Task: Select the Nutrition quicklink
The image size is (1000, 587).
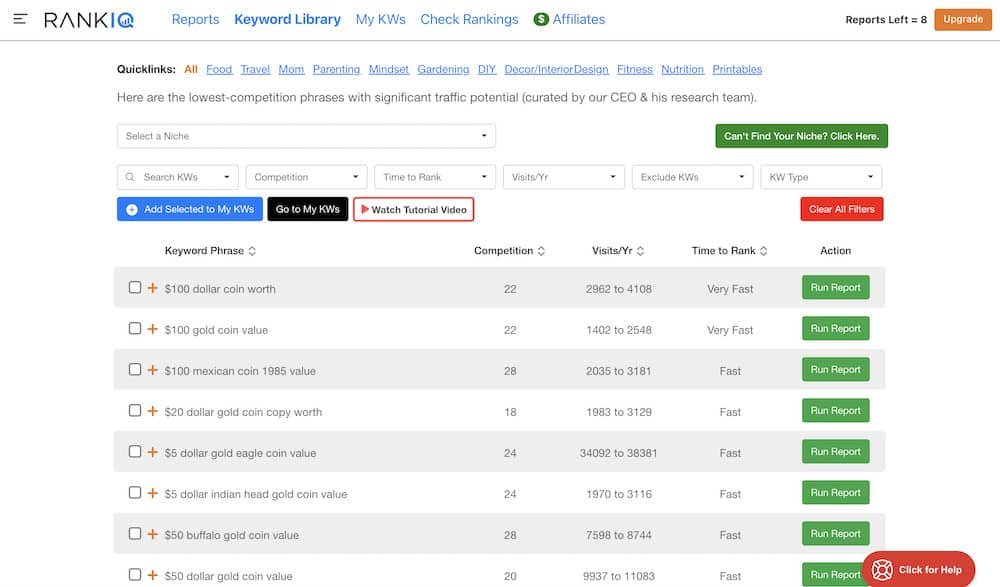Action: pyautogui.click(x=682, y=69)
